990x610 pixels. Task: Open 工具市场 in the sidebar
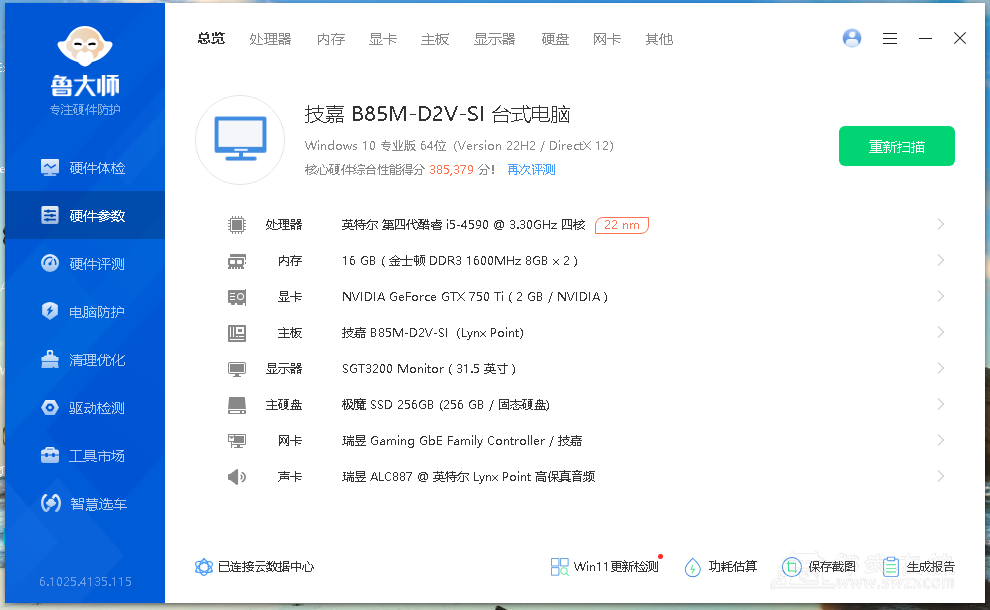(85, 455)
